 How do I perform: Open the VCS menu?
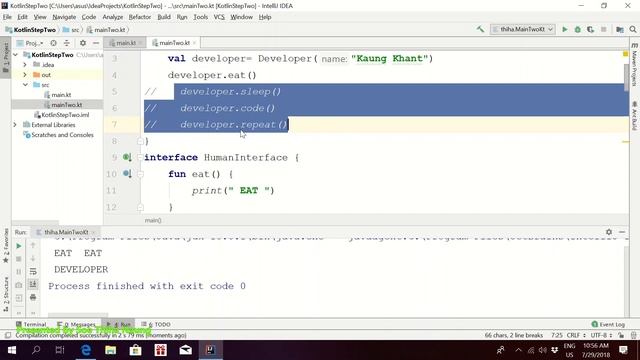point(219,17)
